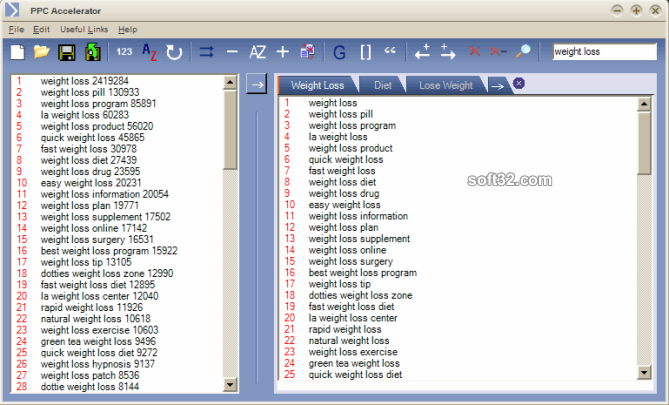Switch to the Lose Weight tab
The image size is (669, 405).
coord(446,85)
